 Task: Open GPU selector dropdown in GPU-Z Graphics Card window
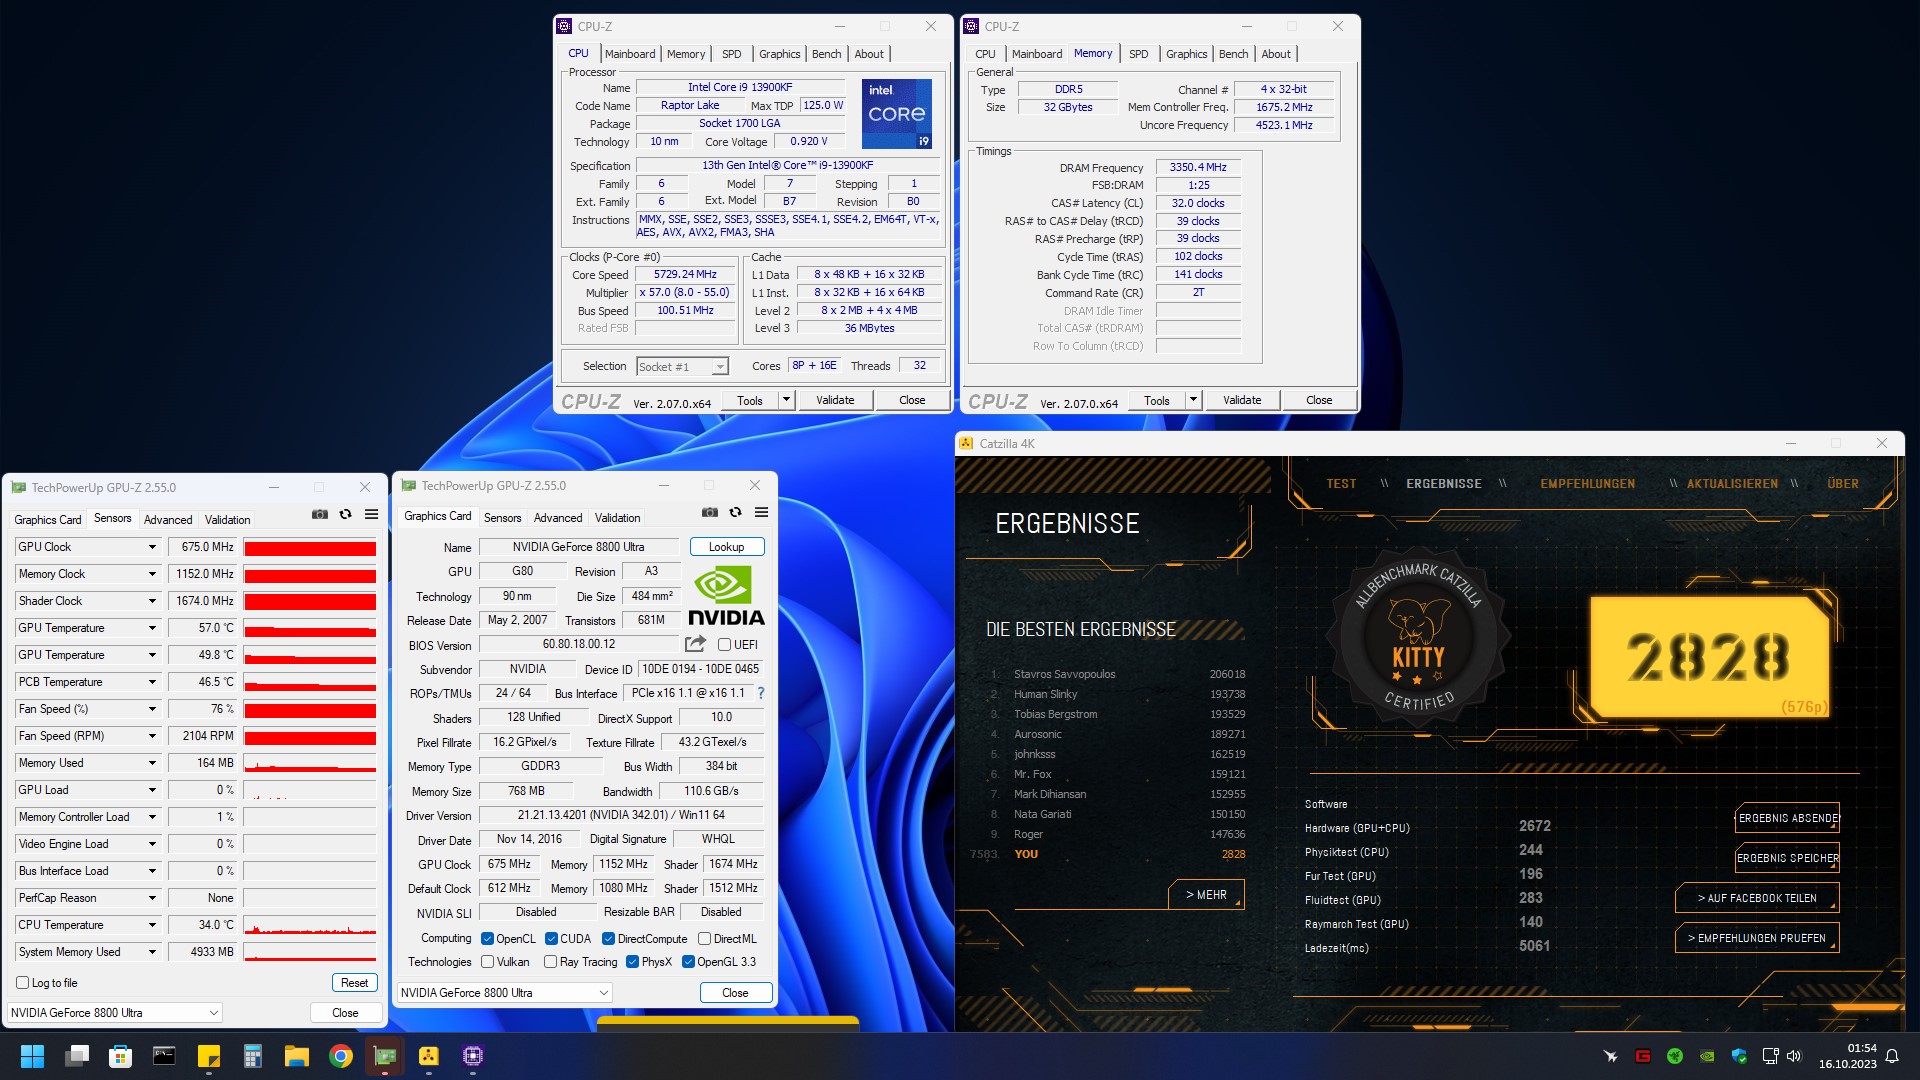tap(505, 993)
